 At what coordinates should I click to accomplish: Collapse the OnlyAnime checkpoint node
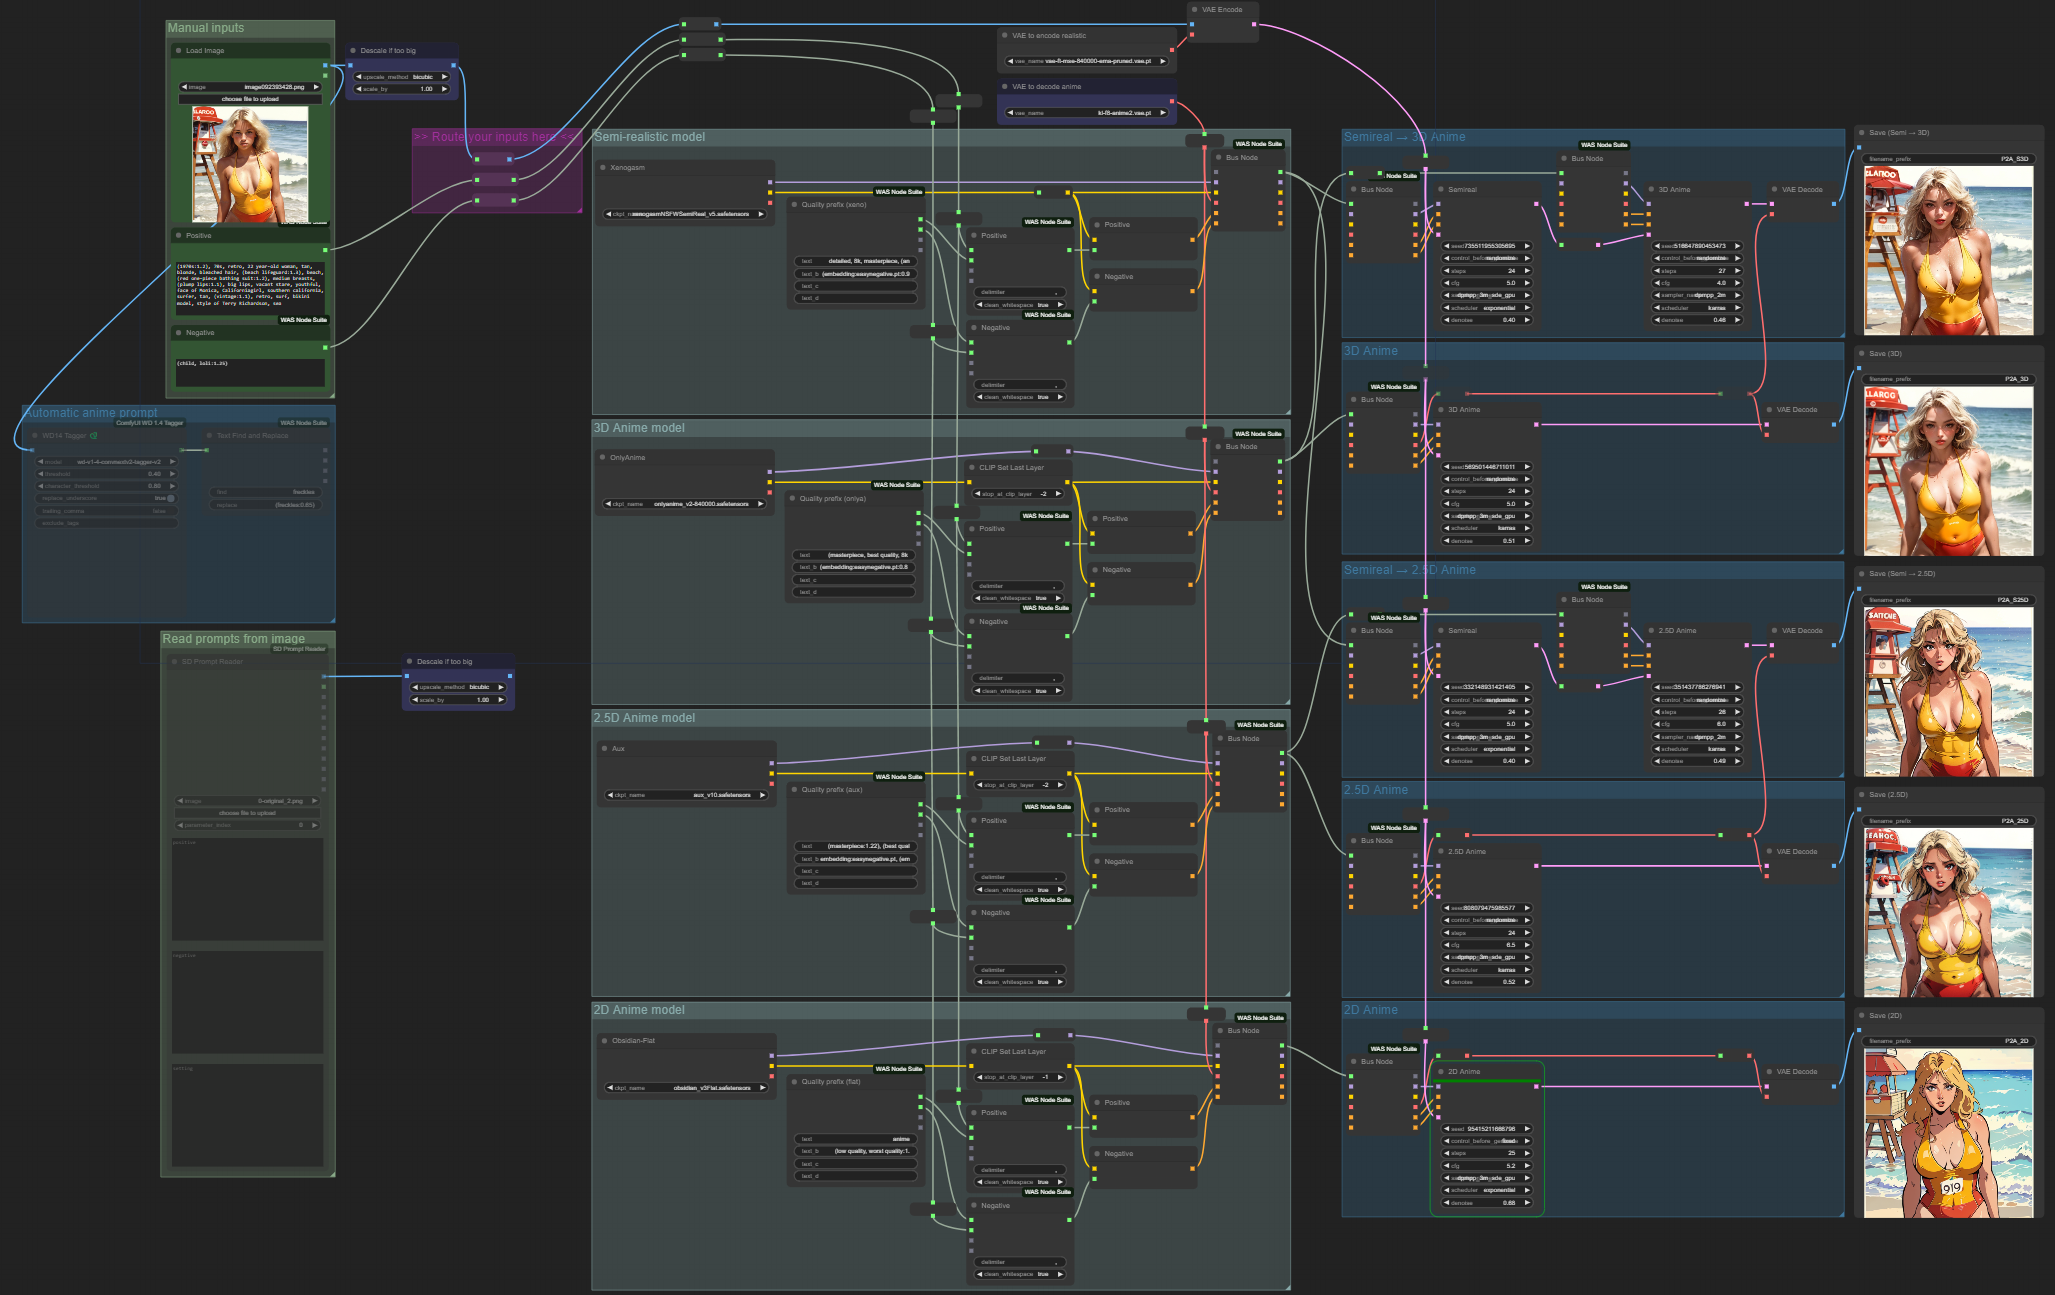[603, 458]
